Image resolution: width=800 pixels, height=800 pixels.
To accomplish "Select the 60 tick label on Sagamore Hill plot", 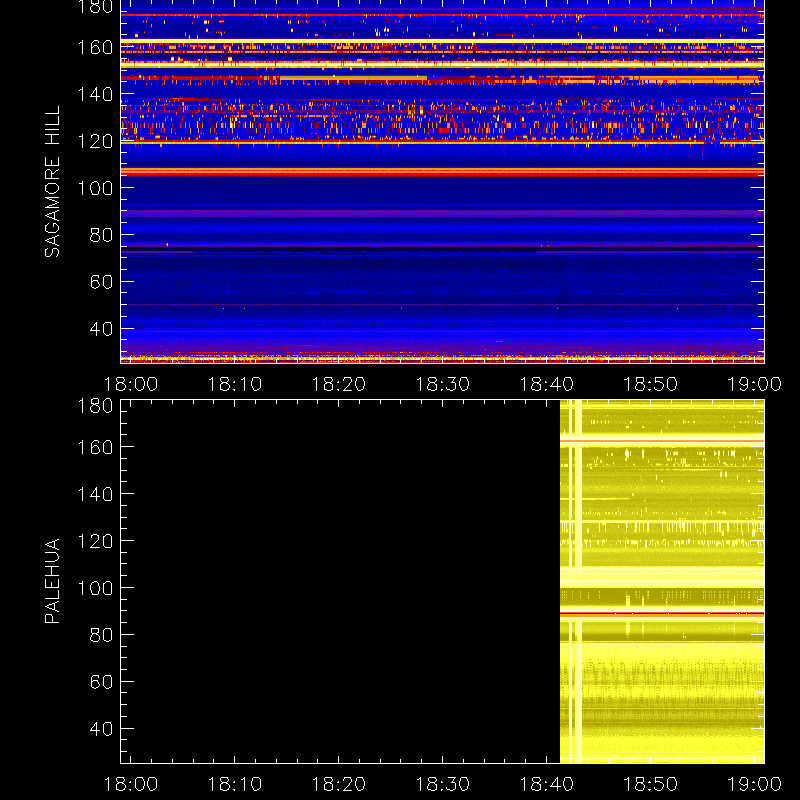I will coord(101,282).
